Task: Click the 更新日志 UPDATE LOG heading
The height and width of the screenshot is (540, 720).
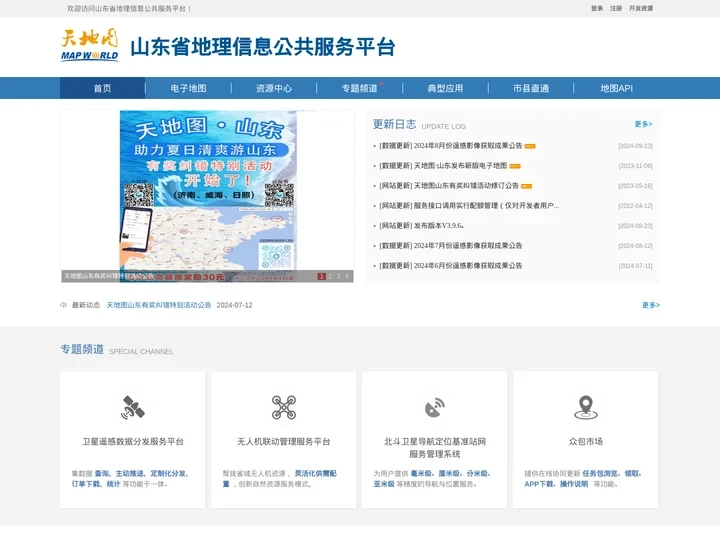Action: (x=419, y=124)
